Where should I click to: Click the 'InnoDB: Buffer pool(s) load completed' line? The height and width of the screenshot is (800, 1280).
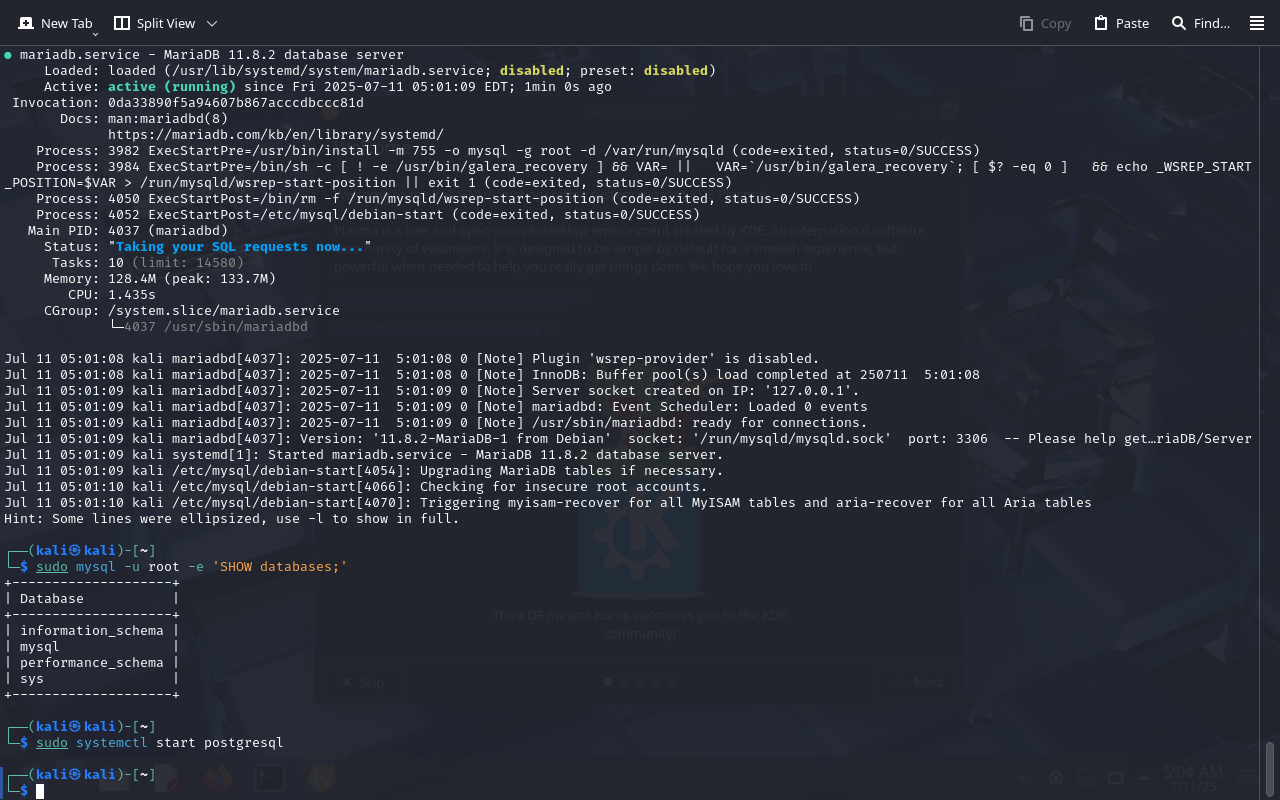(x=492, y=375)
